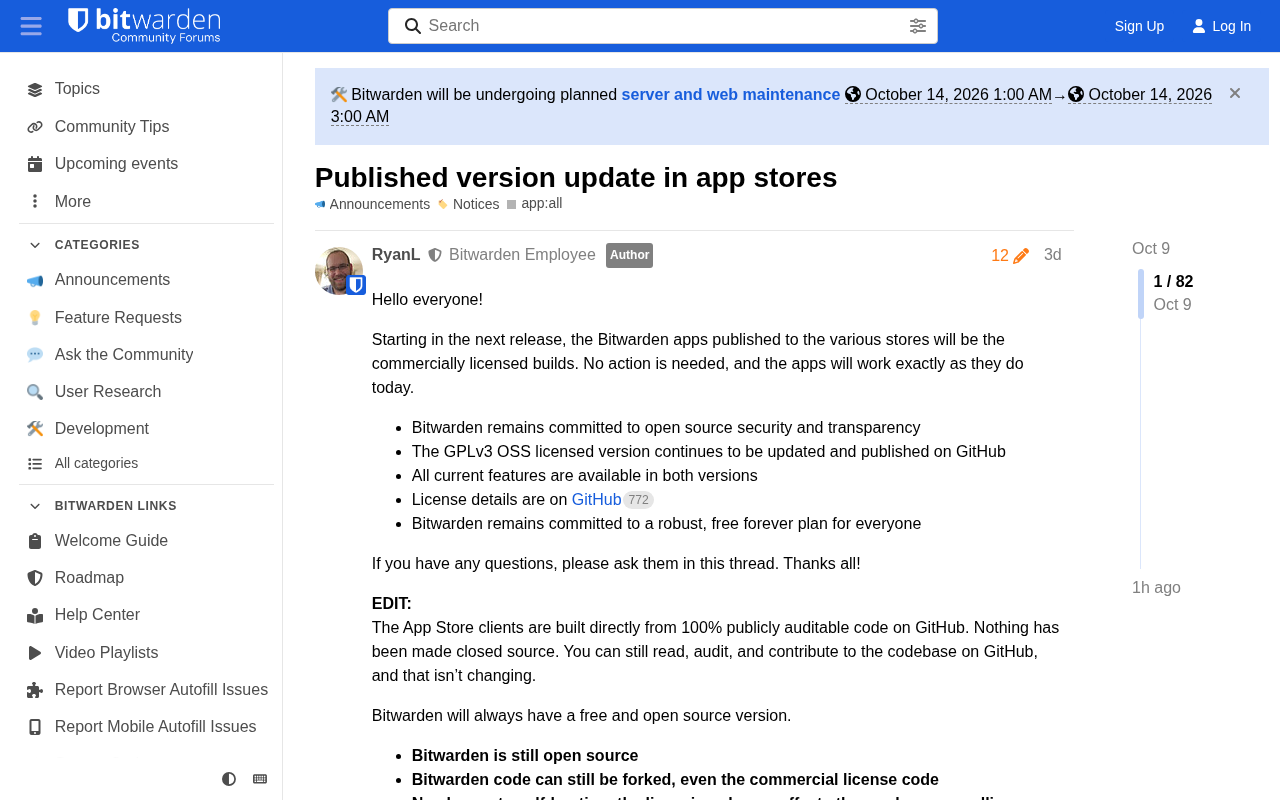This screenshot has height=800, width=1280.
Task: Click Log In button
Action: coord(1221,26)
